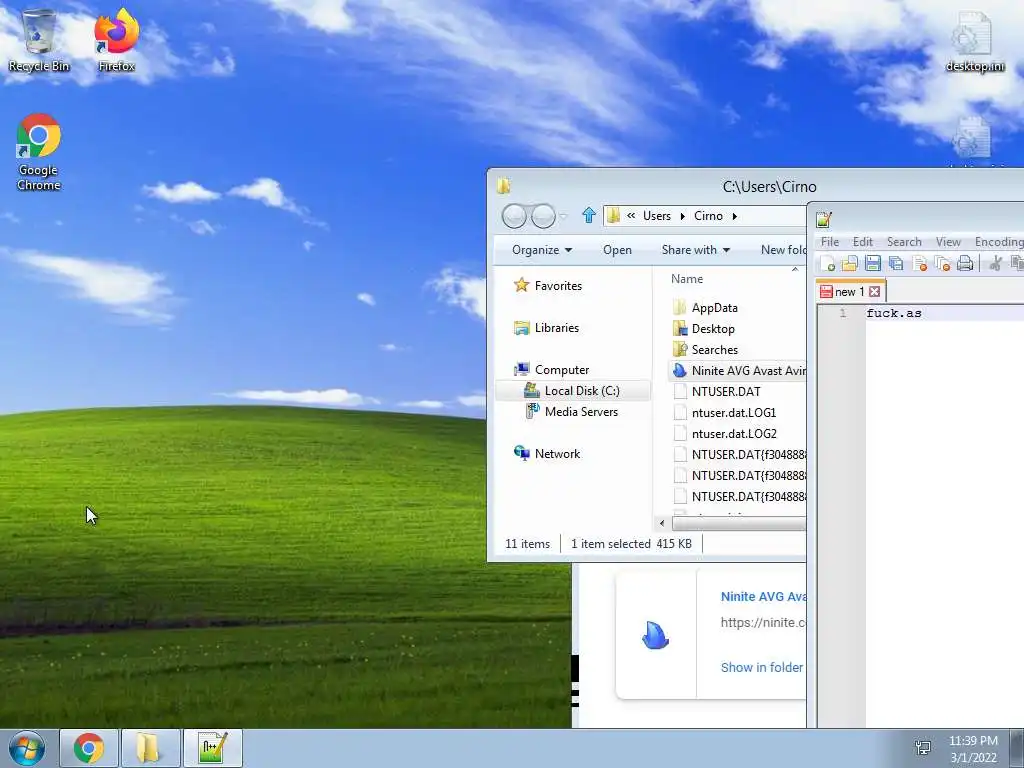The height and width of the screenshot is (768, 1024).
Task: Open the Recycle Bin desktop icon
Action: point(39,39)
